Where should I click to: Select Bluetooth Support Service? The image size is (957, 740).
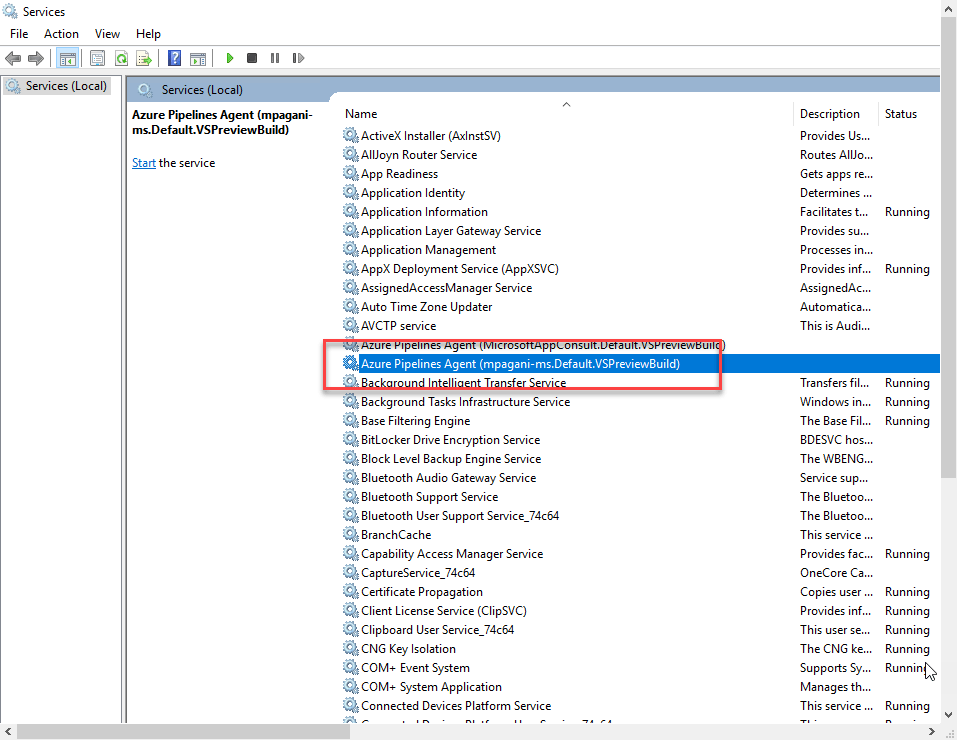(x=429, y=496)
